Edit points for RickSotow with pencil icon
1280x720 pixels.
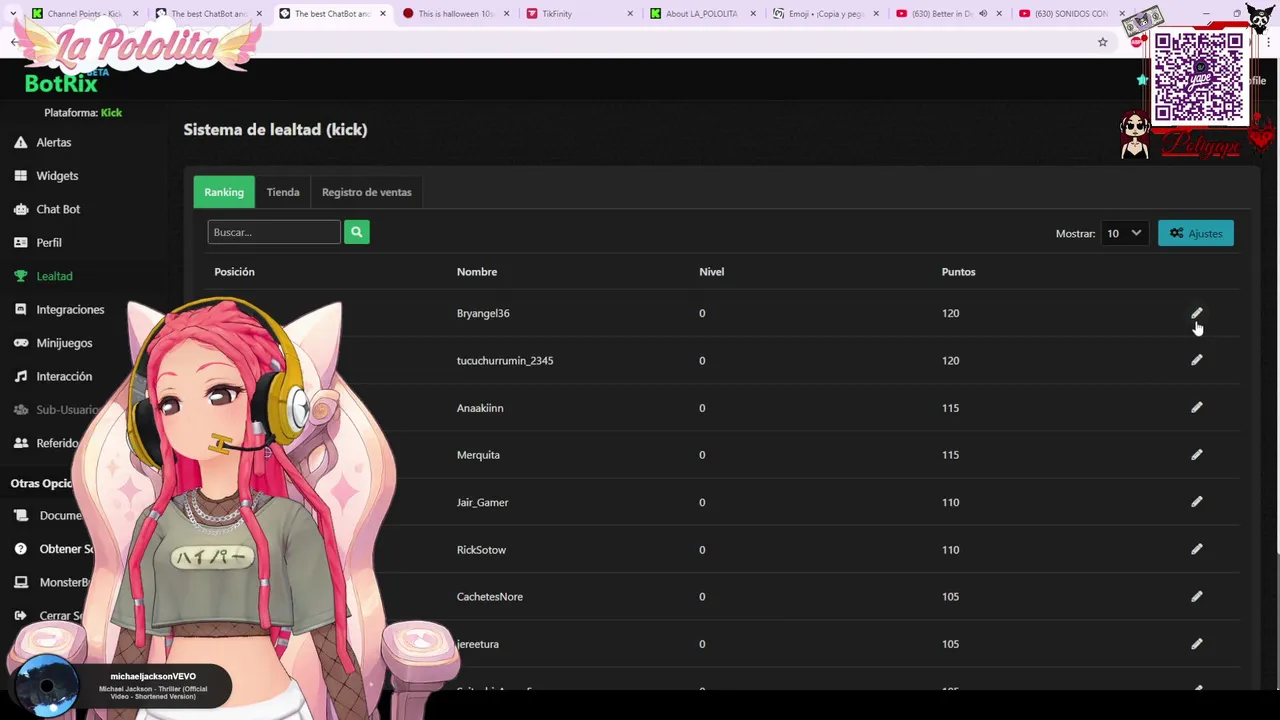tap(1196, 549)
